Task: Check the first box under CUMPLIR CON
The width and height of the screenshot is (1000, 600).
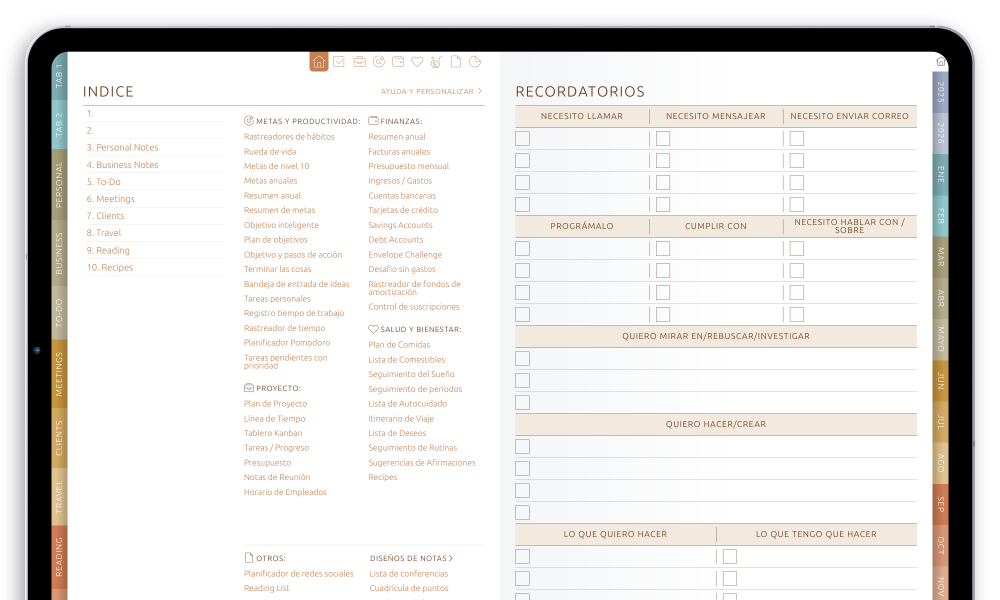Action: pyautogui.click(x=663, y=249)
